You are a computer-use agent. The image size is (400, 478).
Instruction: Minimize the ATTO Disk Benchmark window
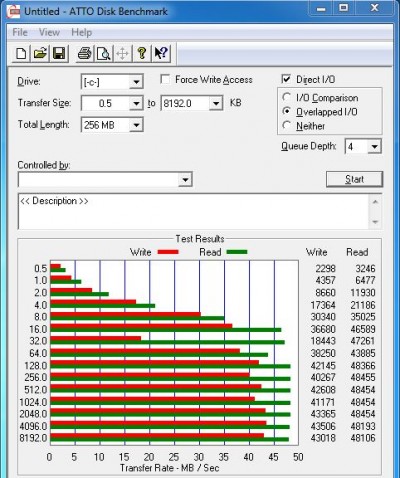pyautogui.click(x=321, y=8)
